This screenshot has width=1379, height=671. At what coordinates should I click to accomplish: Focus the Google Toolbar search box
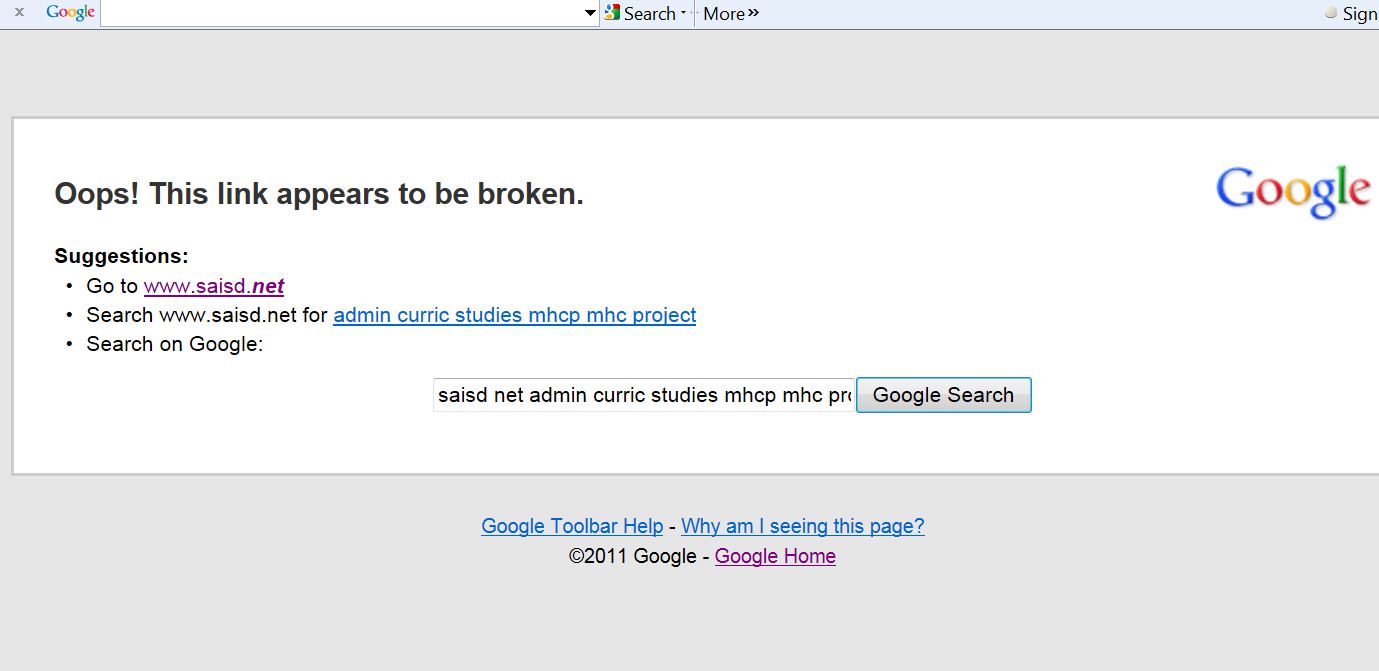tap(340, 14)
